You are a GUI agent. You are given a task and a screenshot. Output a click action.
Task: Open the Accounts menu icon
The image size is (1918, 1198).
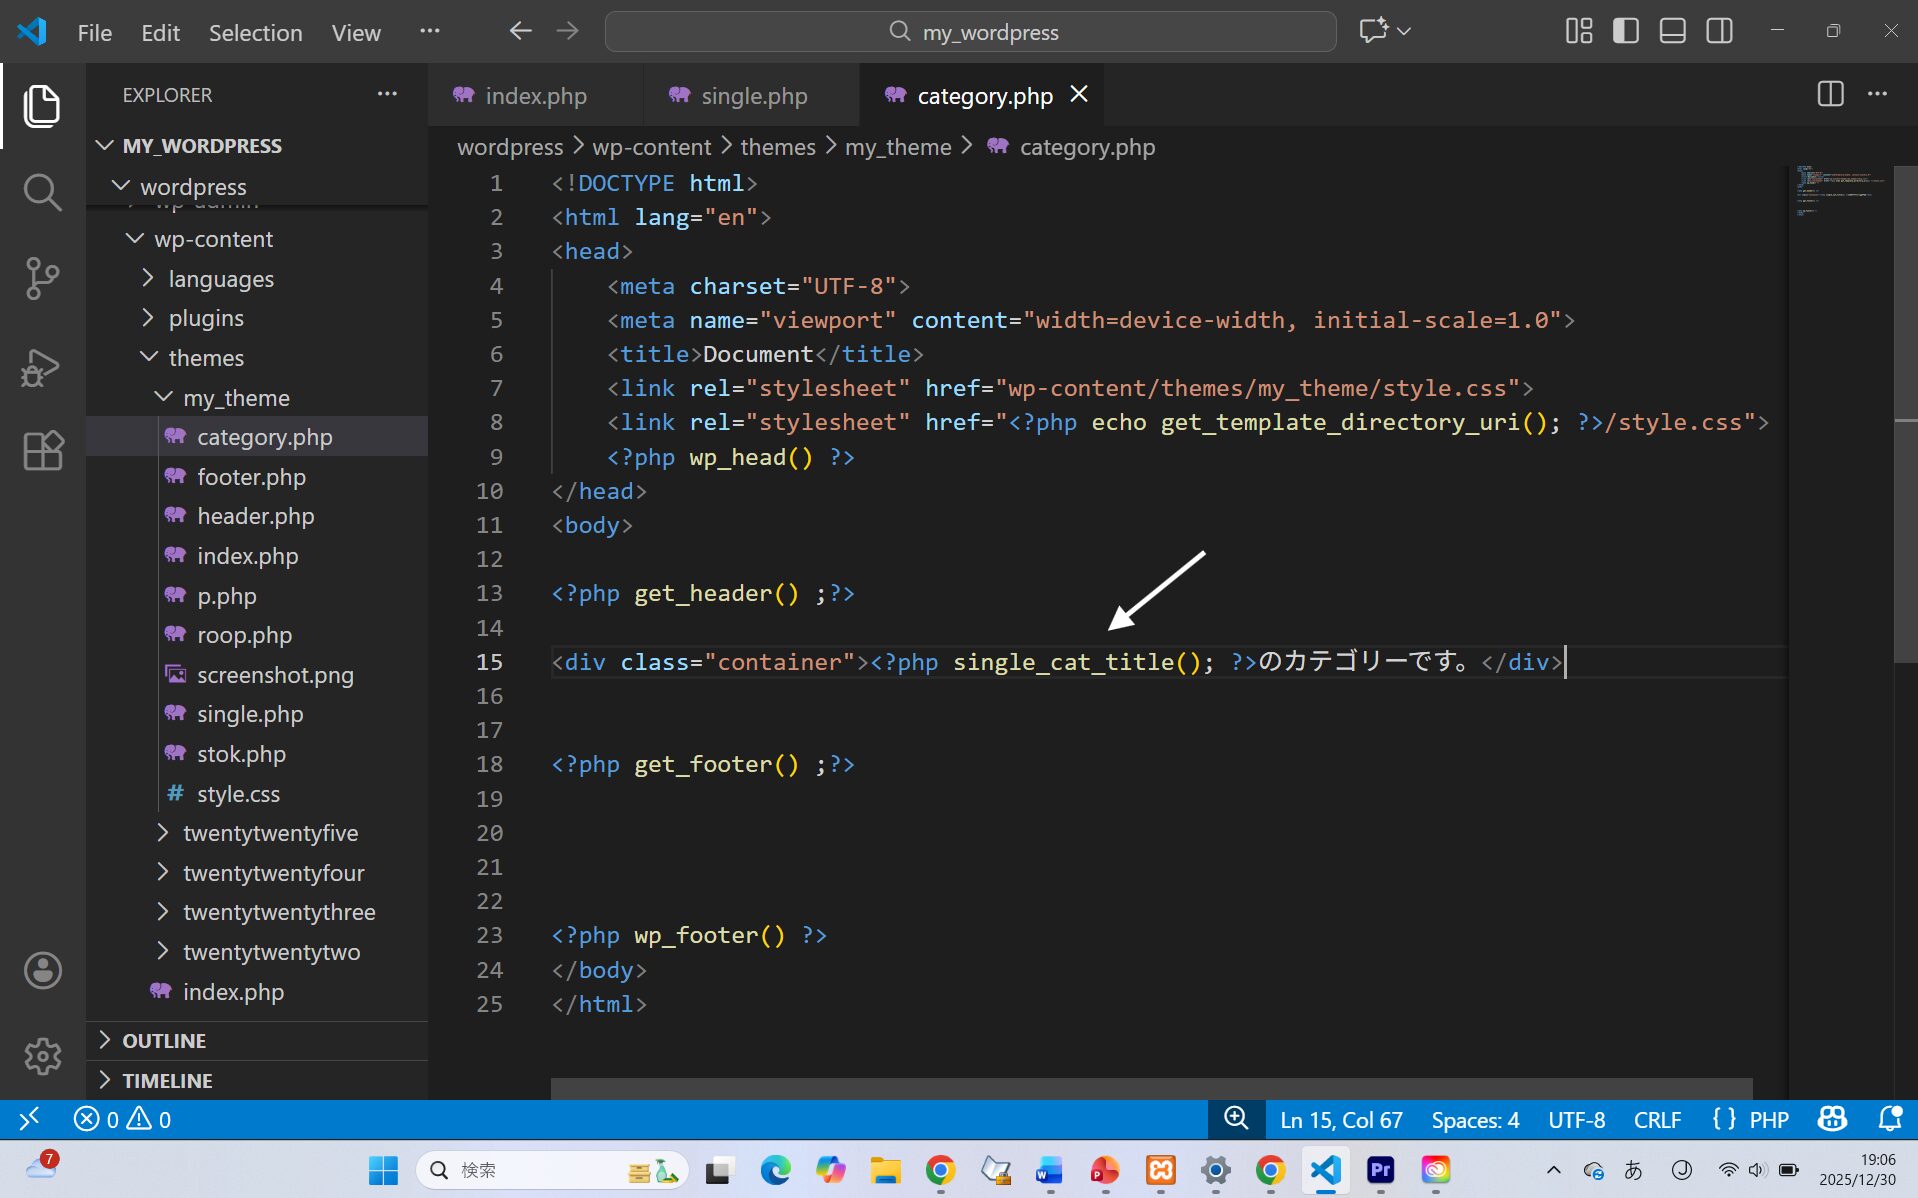tap(42, 970)
